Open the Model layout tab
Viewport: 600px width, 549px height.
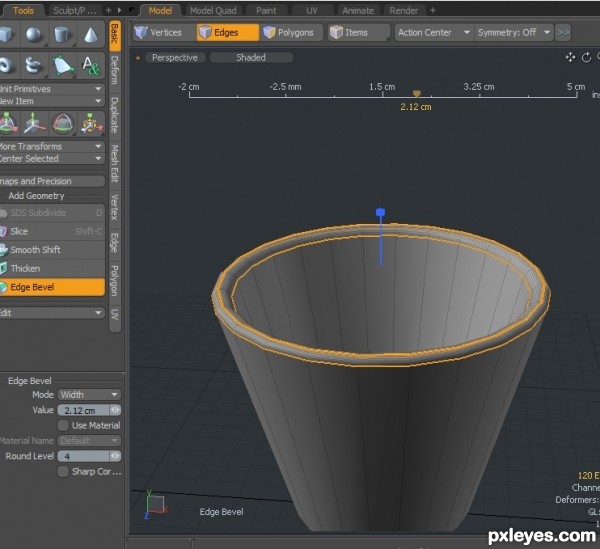(x=160, y=11)
